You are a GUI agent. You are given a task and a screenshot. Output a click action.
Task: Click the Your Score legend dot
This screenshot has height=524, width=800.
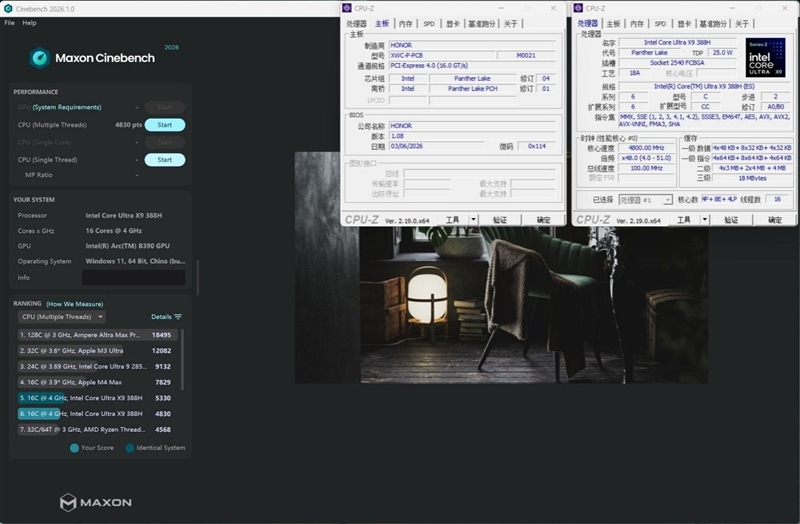click(74, 448)
